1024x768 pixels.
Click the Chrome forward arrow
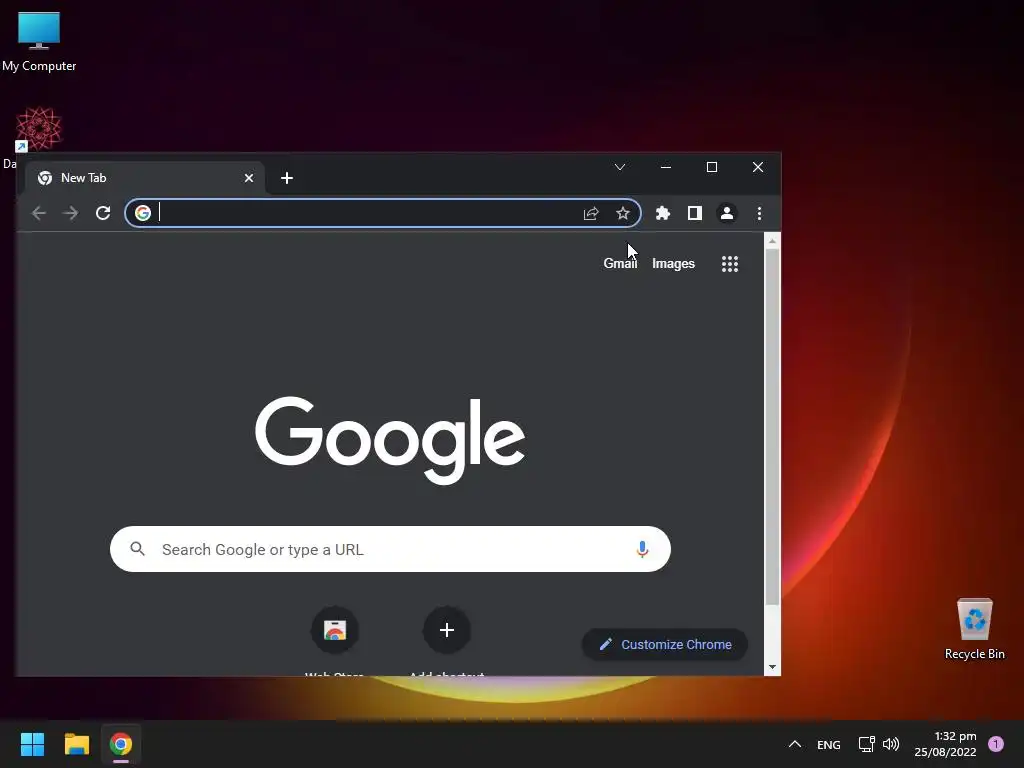point(71,213)
